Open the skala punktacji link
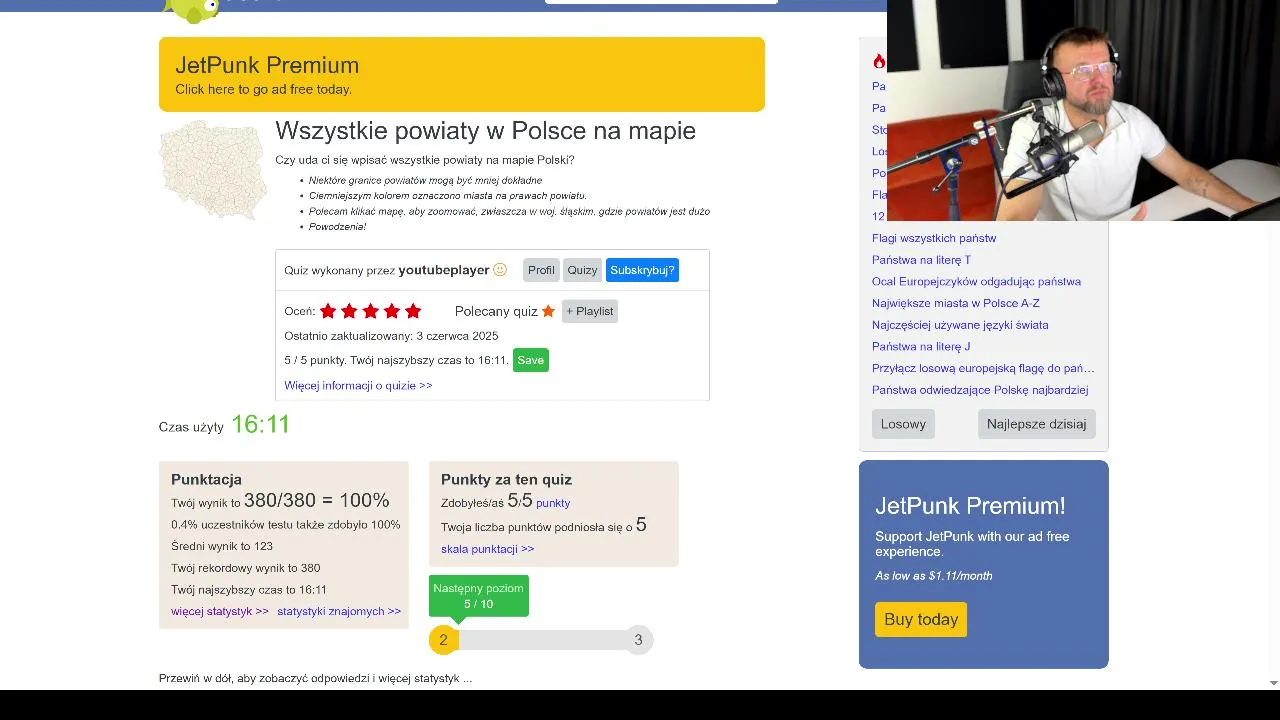 (x=488, y=549)
